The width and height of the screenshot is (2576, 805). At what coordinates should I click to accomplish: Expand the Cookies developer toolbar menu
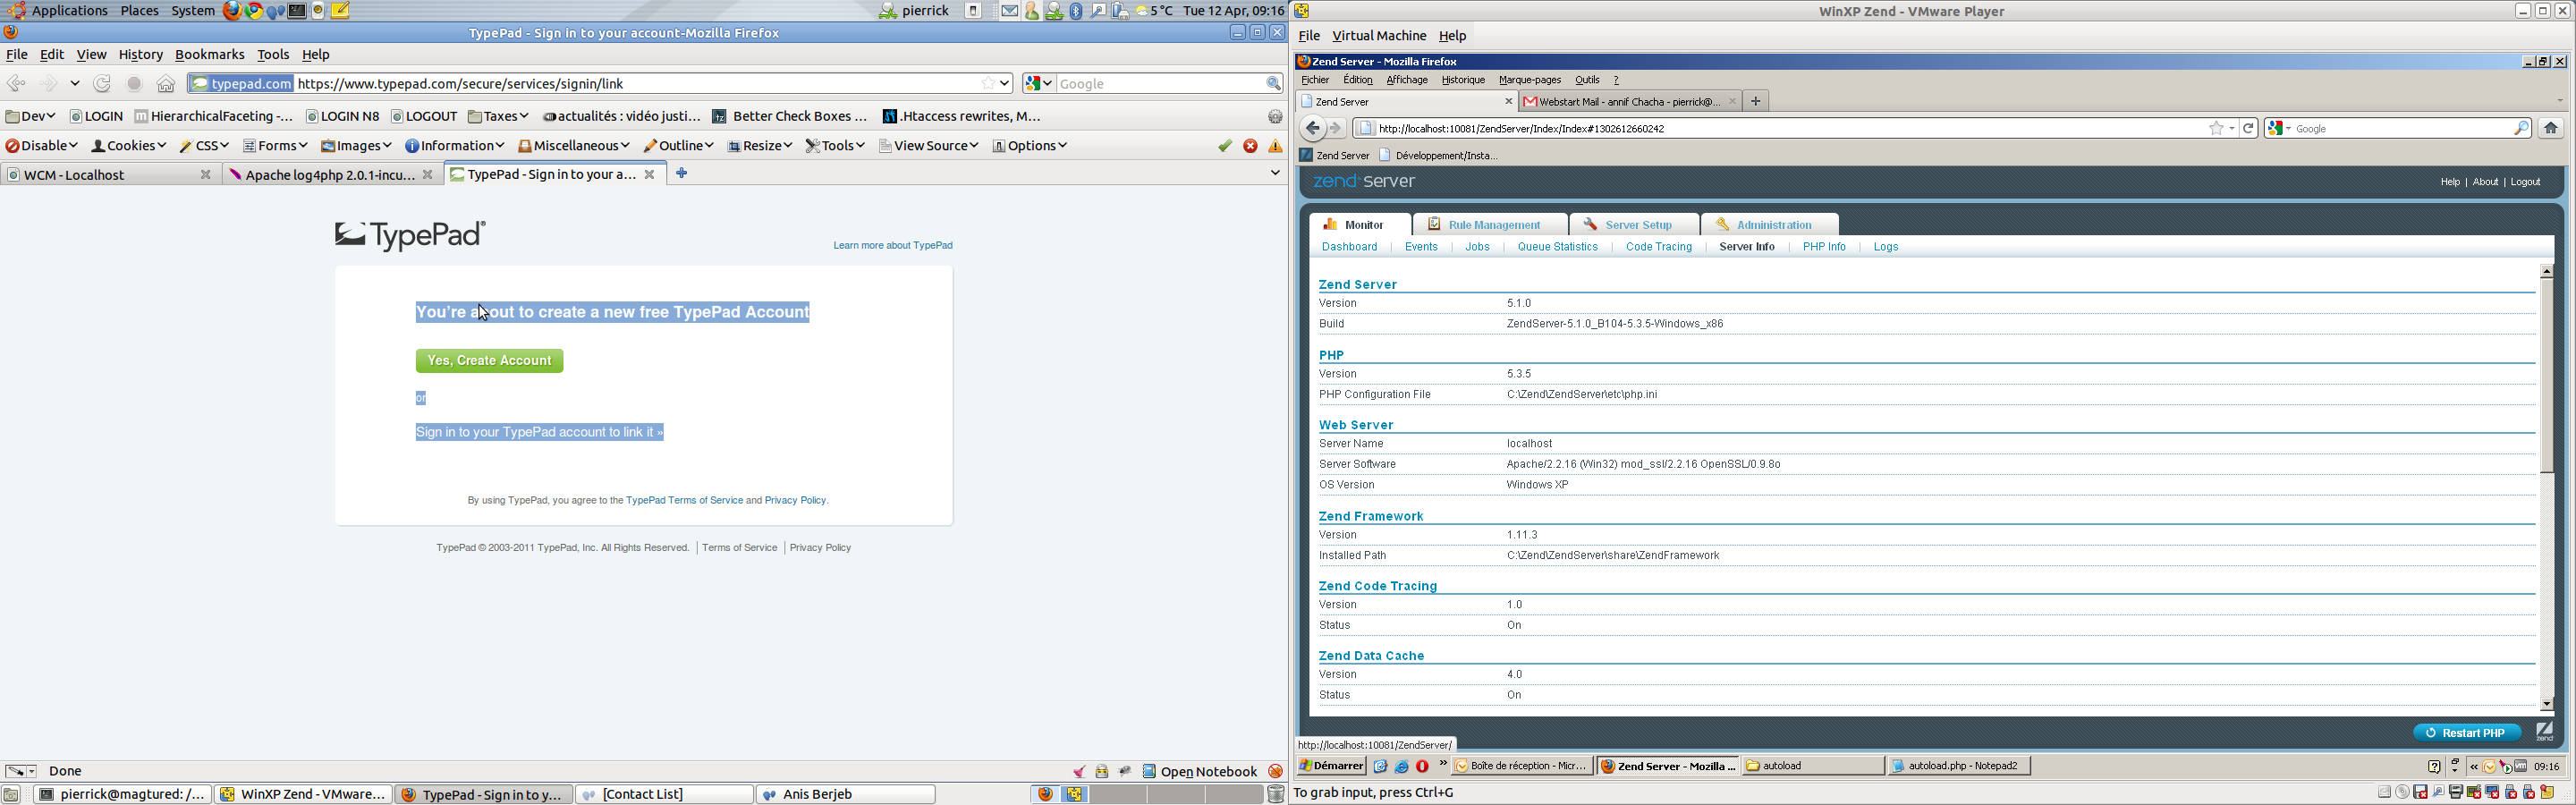pos(129,146)
